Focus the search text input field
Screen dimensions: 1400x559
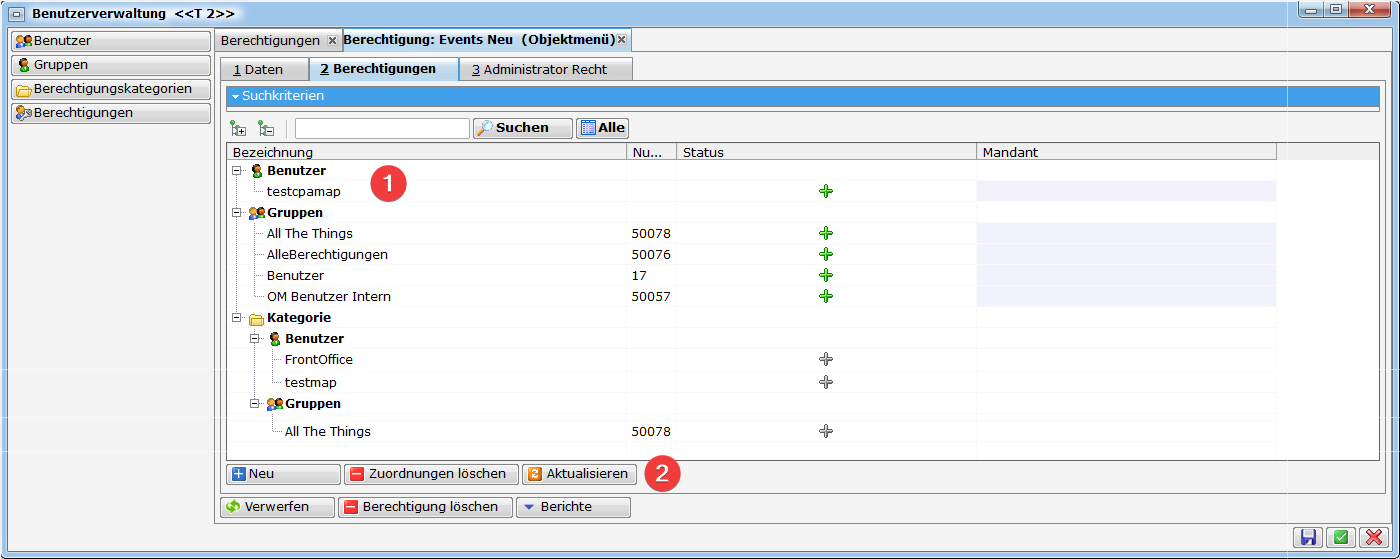tap(381, 128)
